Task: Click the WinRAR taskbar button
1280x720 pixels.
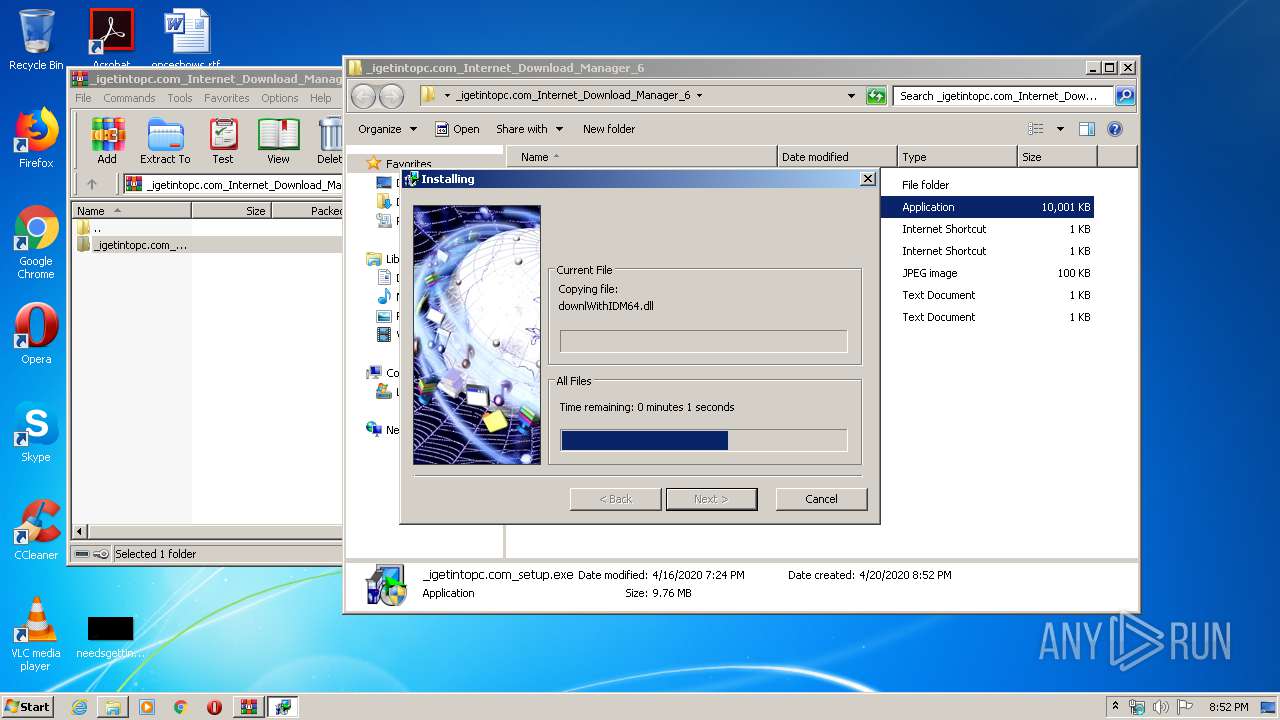Action: [x=249, y=707]
